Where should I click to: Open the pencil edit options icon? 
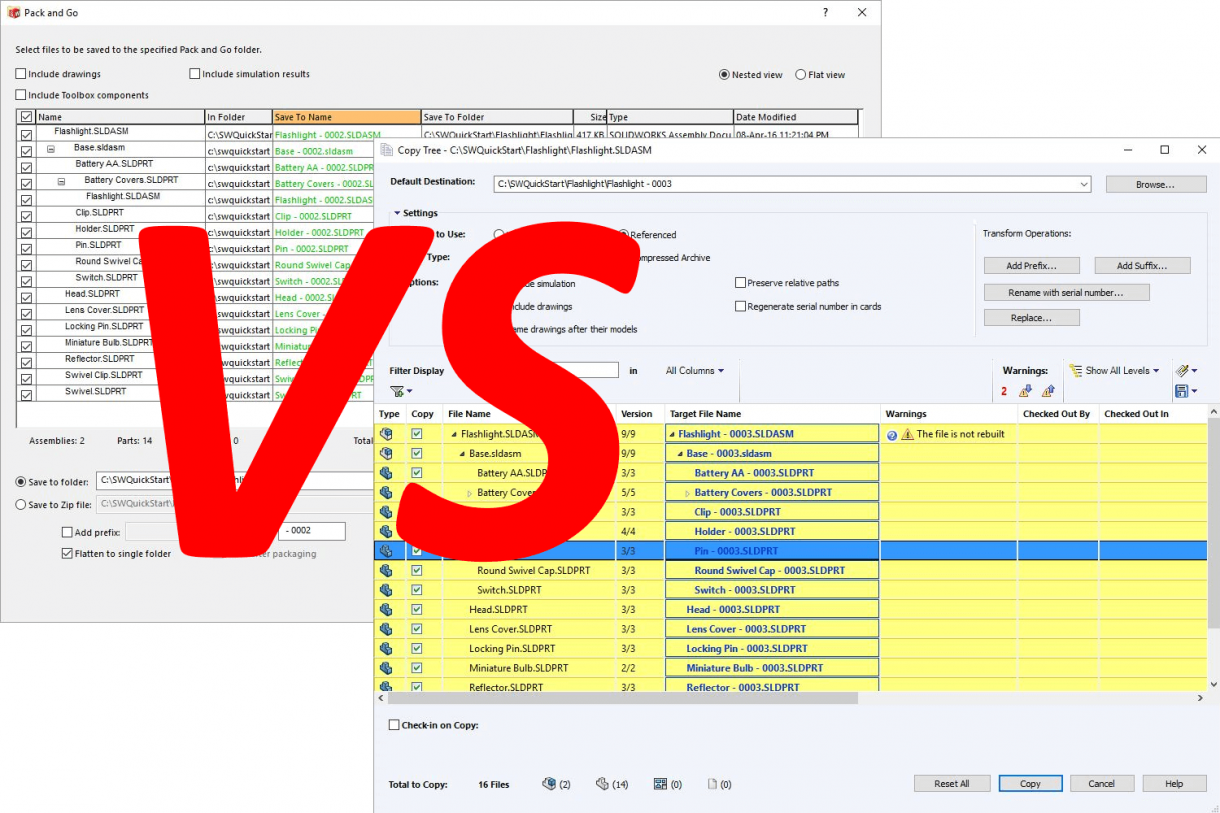pyautogui.click(x=1182, y=370)
